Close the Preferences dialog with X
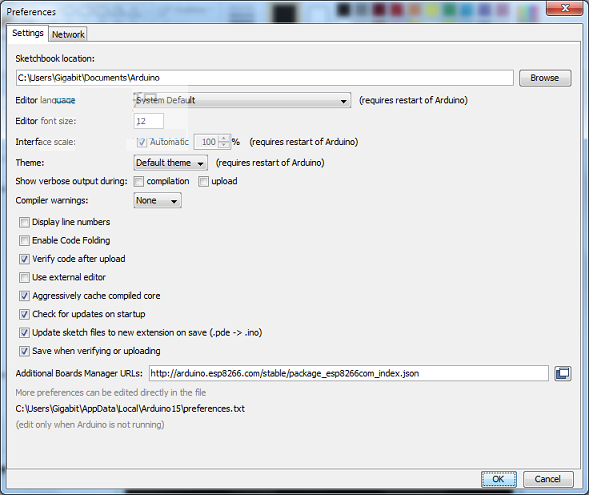Screen dimensions: 589x495 pos(566,8)
